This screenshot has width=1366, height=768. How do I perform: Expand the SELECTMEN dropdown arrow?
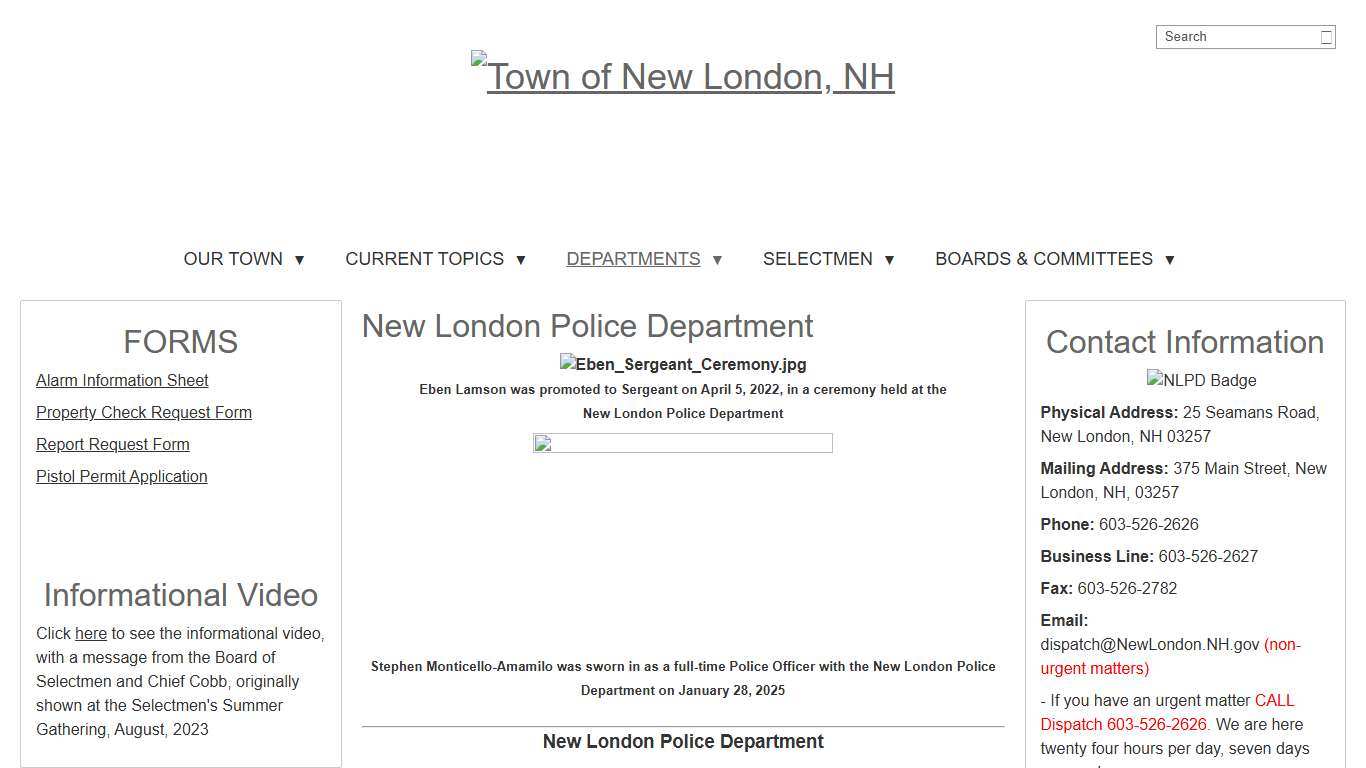889,259
